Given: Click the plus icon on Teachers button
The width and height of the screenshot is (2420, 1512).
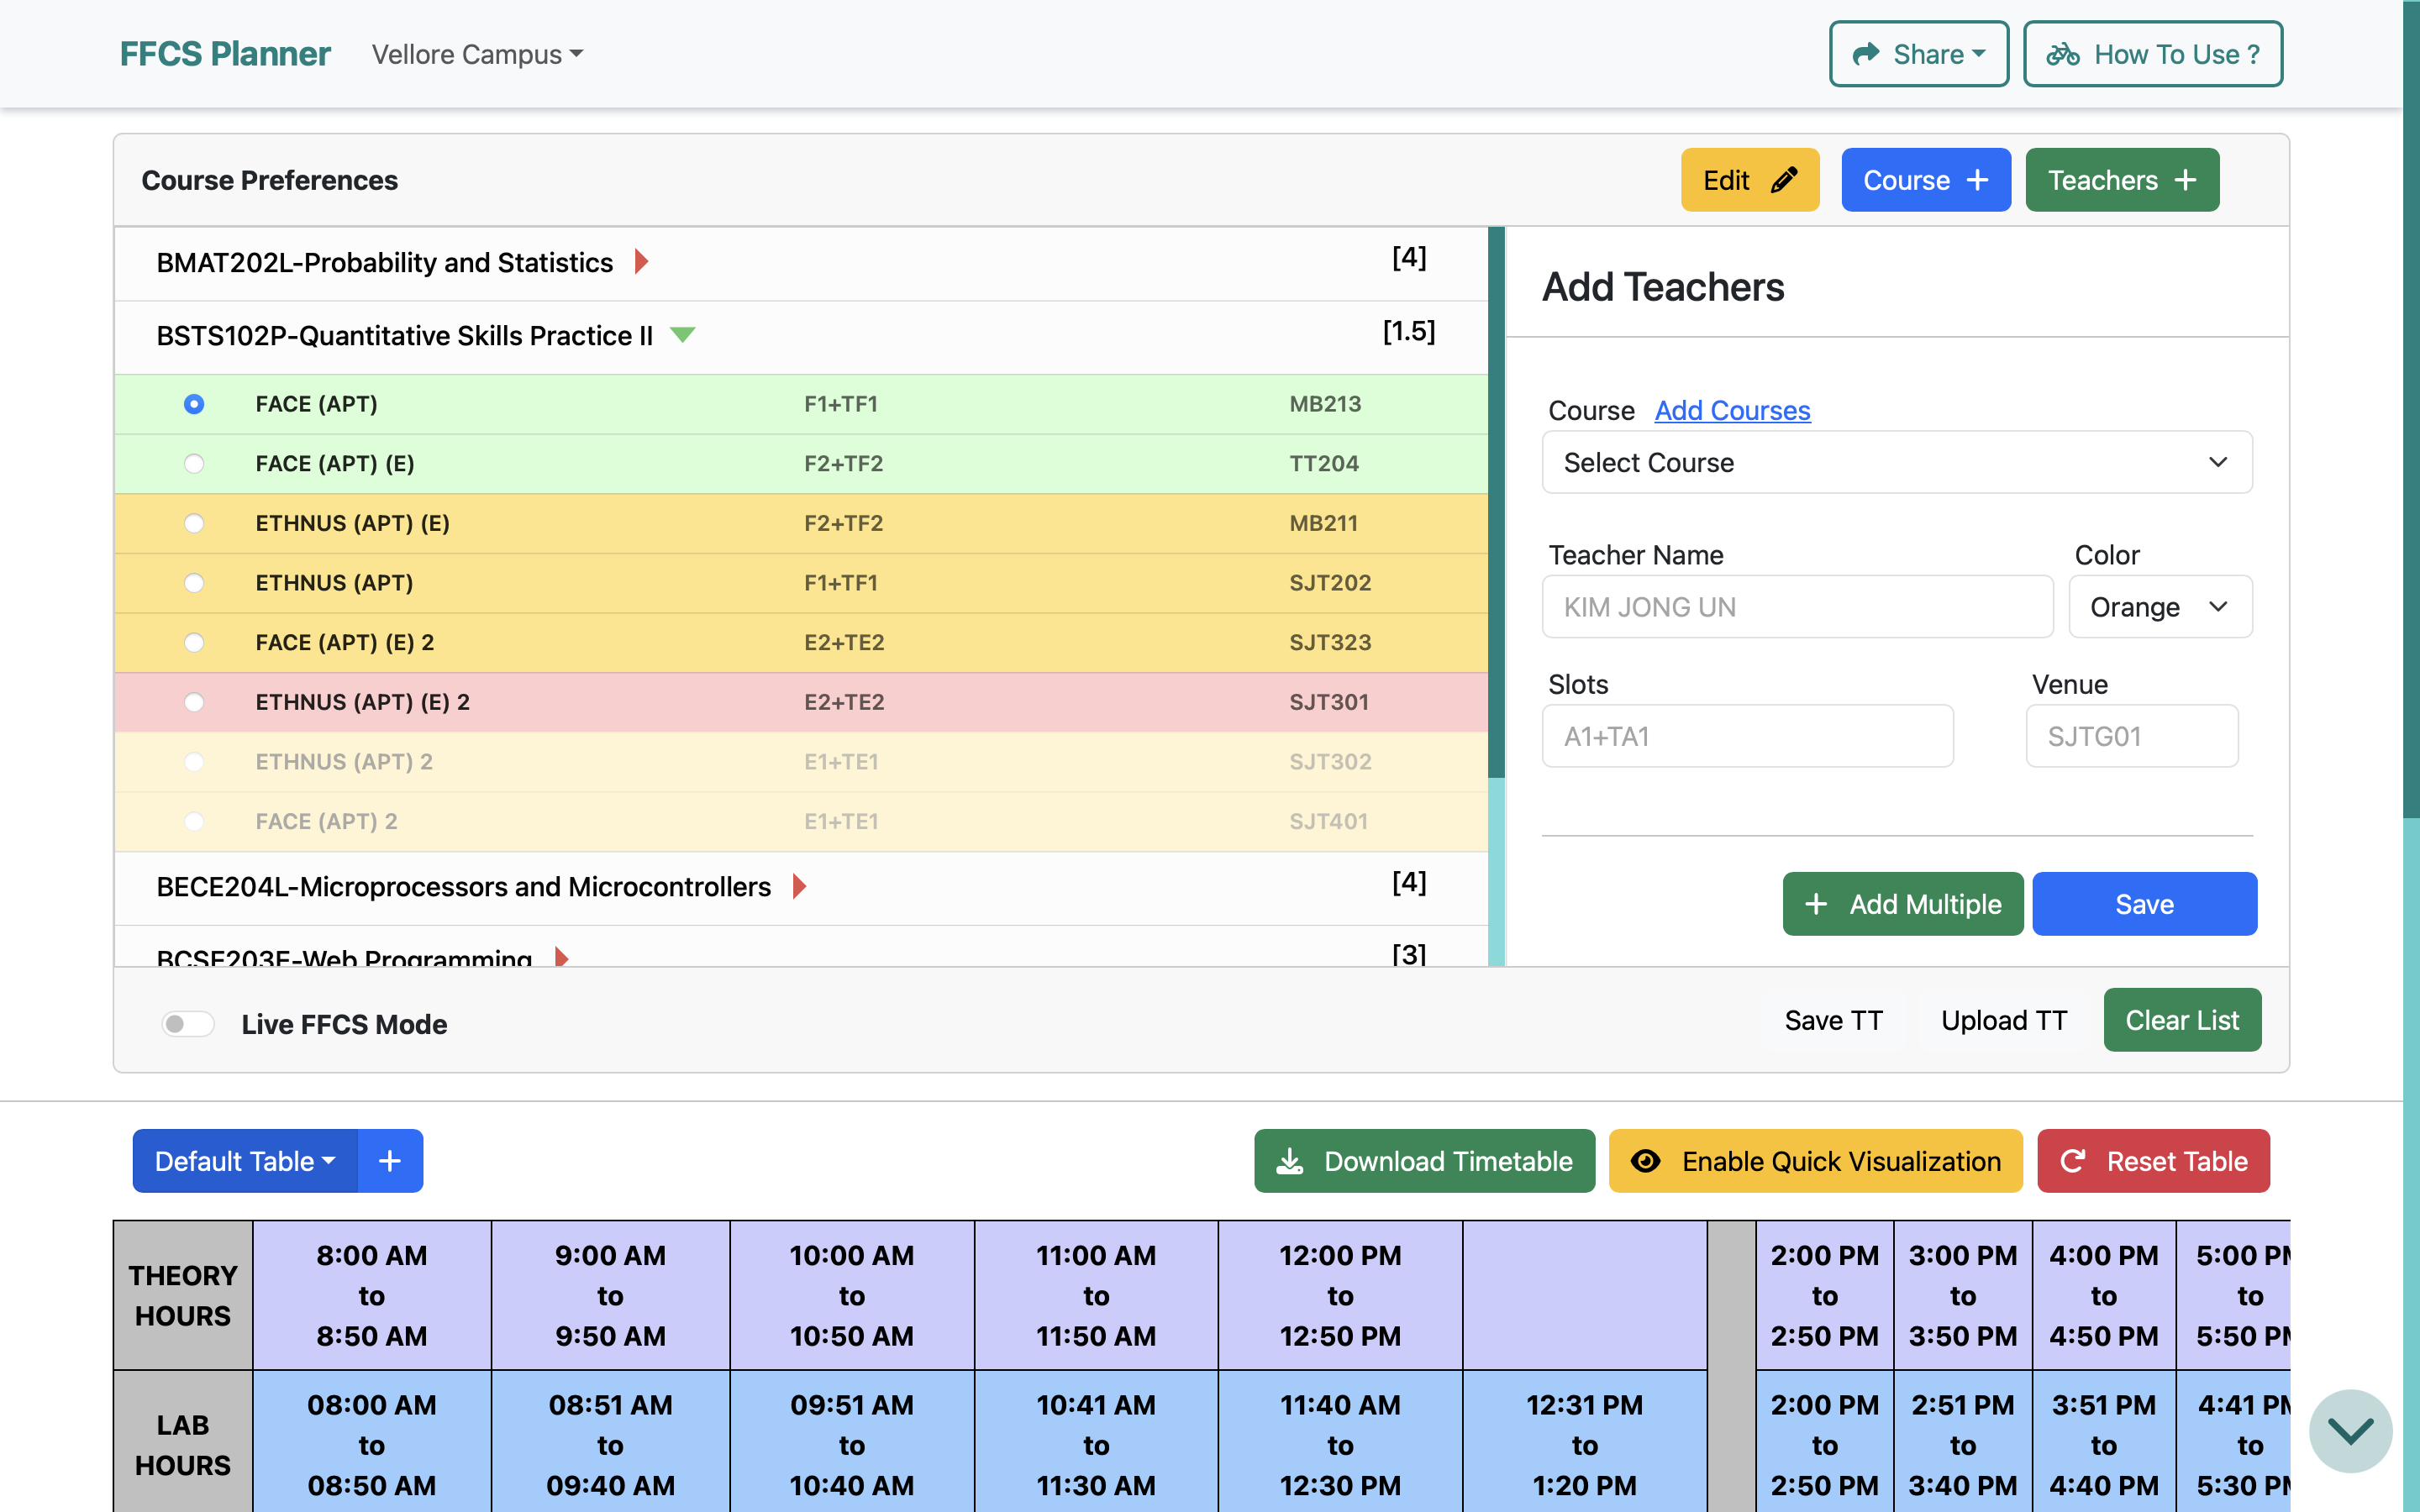Looking at the screenshot, I should coord(2186,180).
